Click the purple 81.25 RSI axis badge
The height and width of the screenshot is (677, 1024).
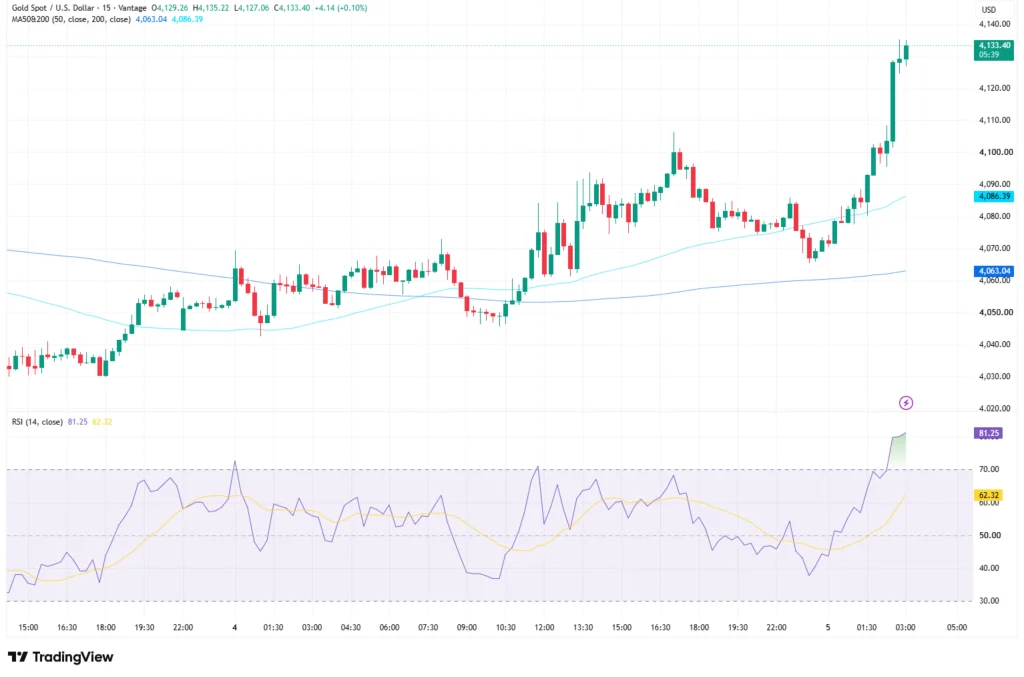click(988, 433)
